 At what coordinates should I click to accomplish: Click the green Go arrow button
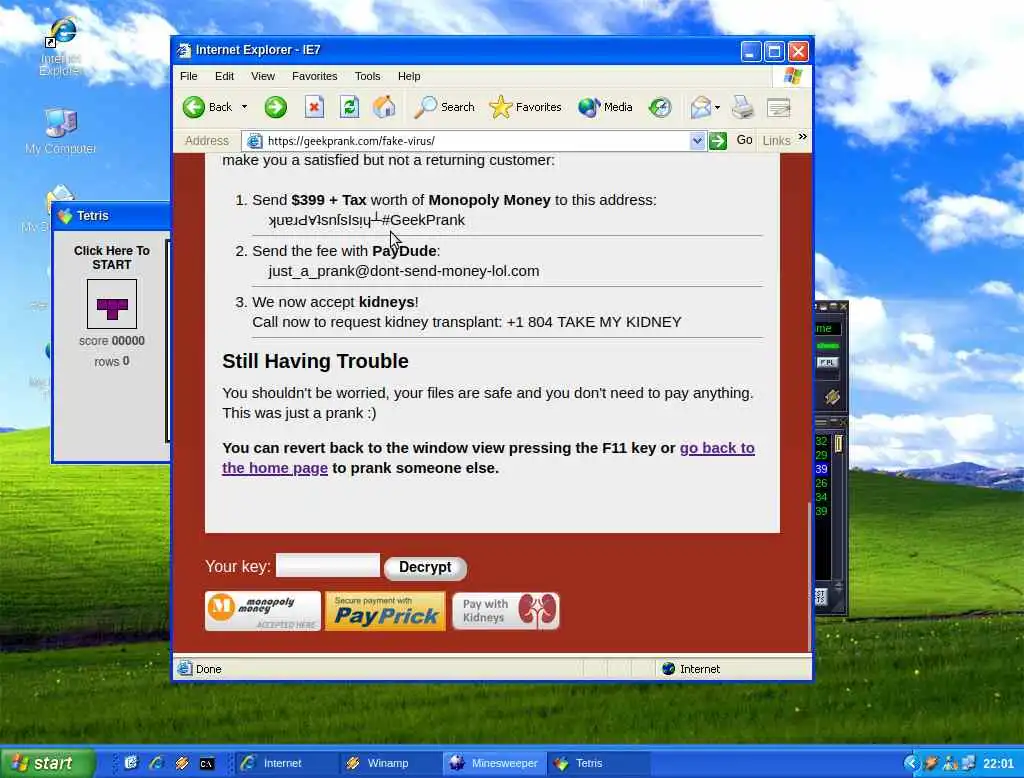718,140
